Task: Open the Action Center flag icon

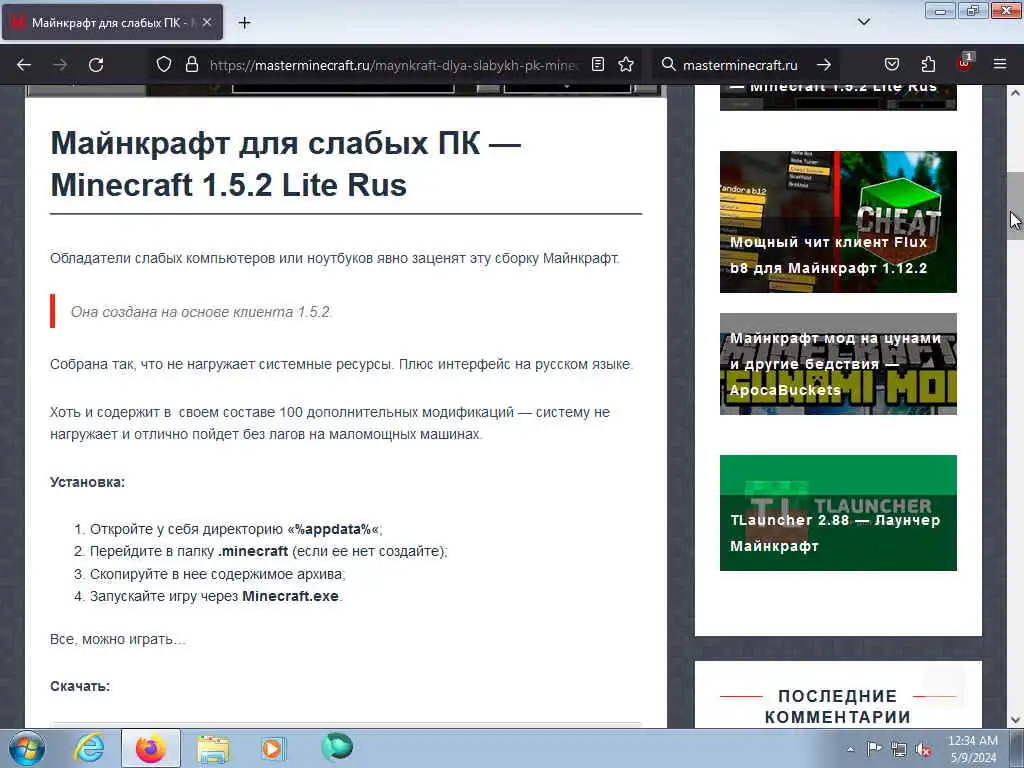Action: [874, 749]
